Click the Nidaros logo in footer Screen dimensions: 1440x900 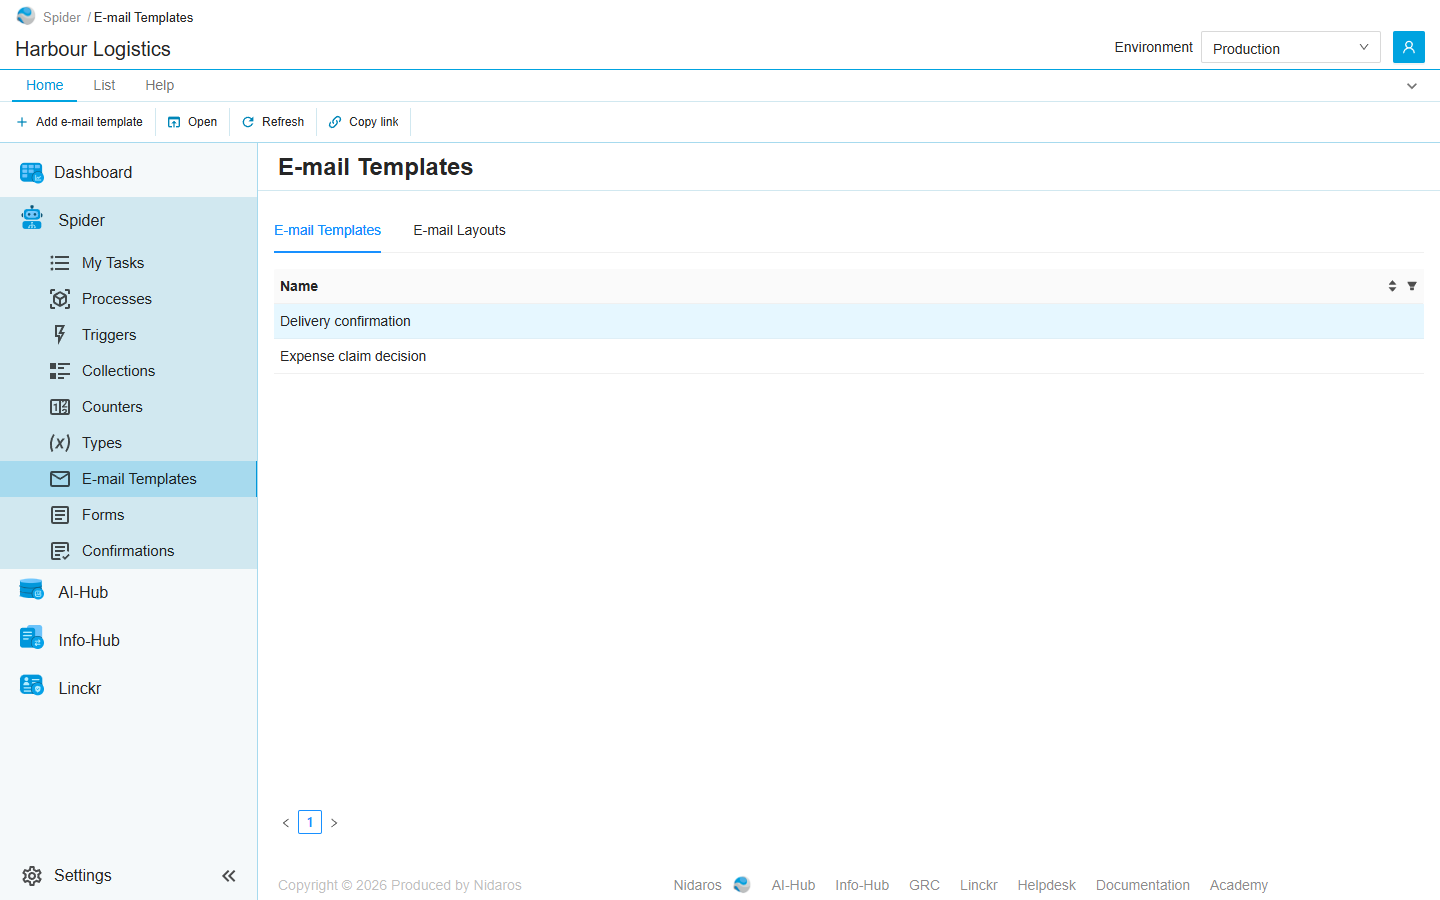coord(742,885)
